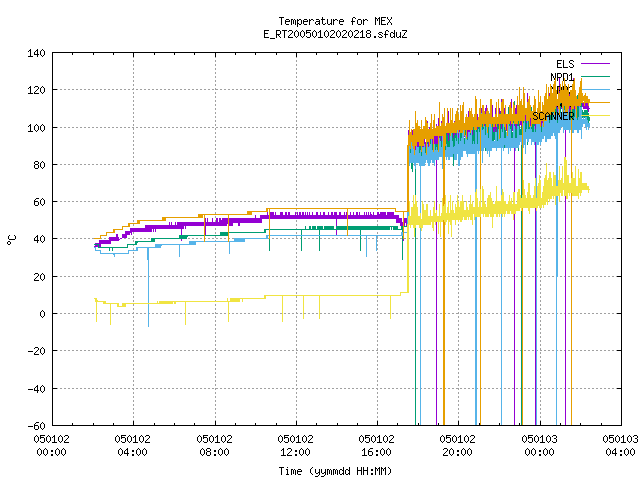Click the 'SCANNER' legend label
Viewport: 640px width, 480px height.
pyautogui.click(x=553, y=116)
